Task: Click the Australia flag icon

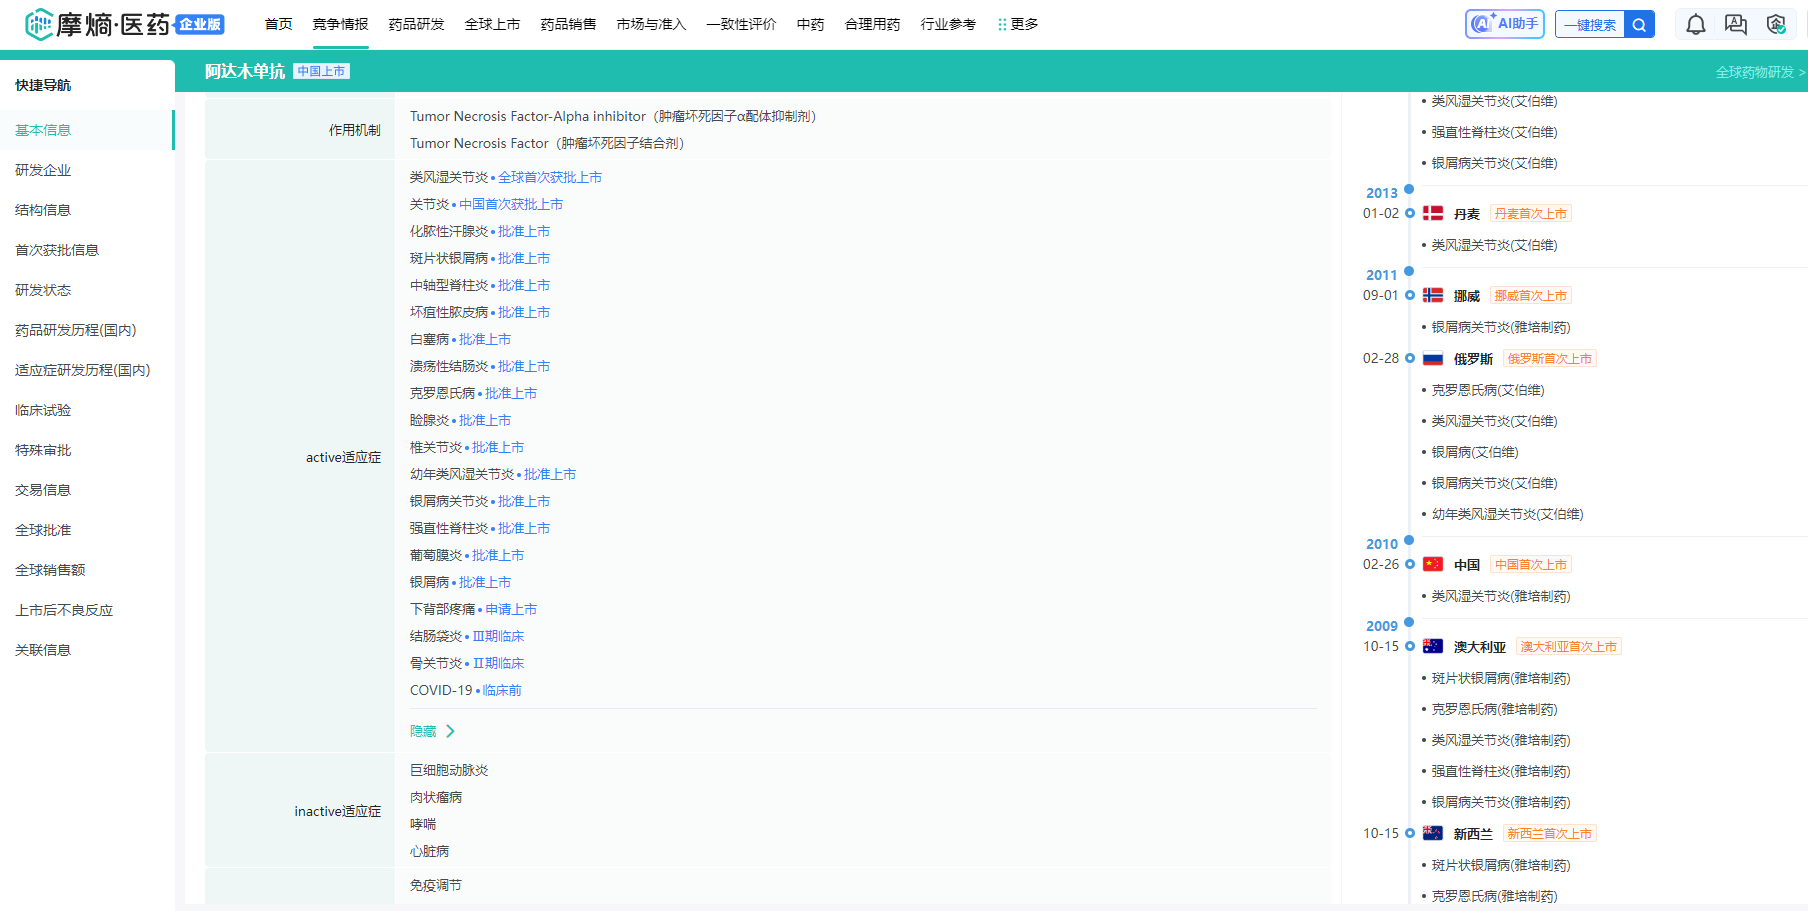Action: coord(1433,646)
